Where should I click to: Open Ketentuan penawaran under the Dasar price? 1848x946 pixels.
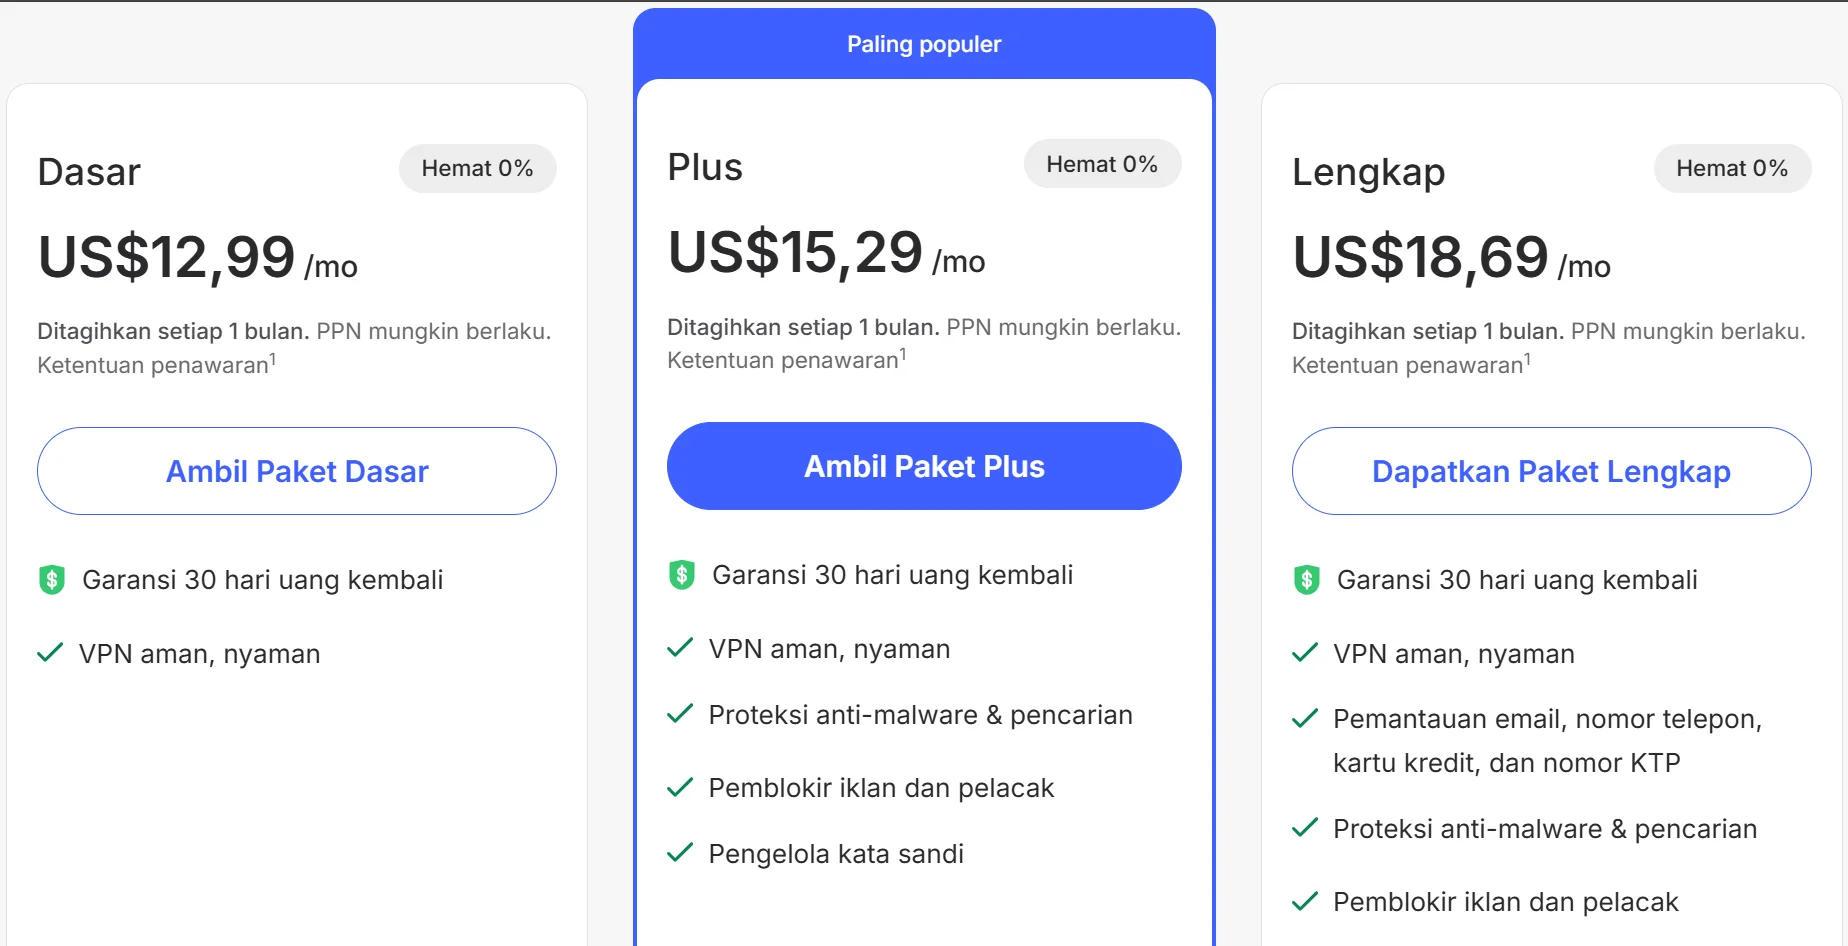(x=154, y=365)
